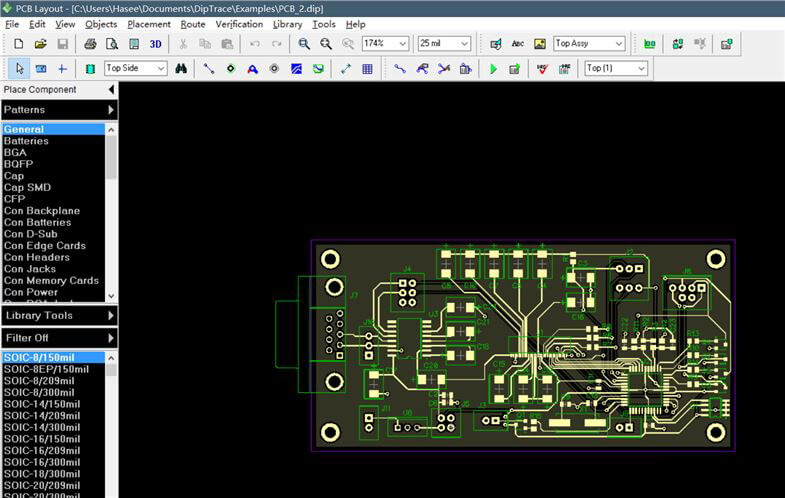The width and height of the screenshot is (785, 498).
Task: Open an existing file with the folder icon
Action: click(41, 44)
